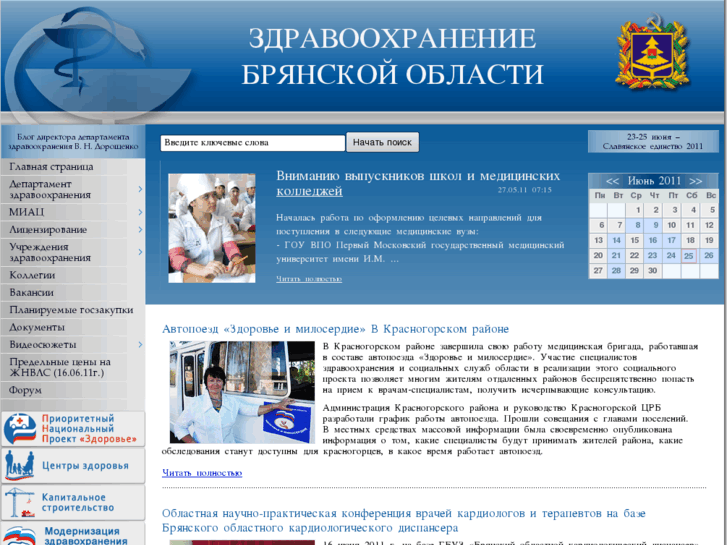Open the director's blog link
Screen dimensions: 727x545
[73, 141]
